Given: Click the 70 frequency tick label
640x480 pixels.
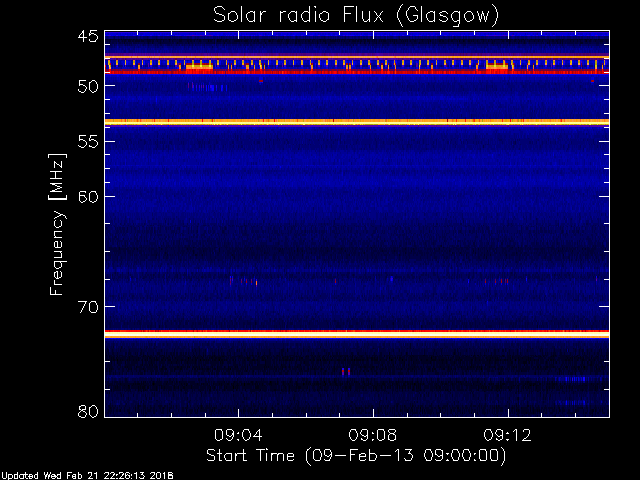Looking at the screenshot, I should coord(88,307).
